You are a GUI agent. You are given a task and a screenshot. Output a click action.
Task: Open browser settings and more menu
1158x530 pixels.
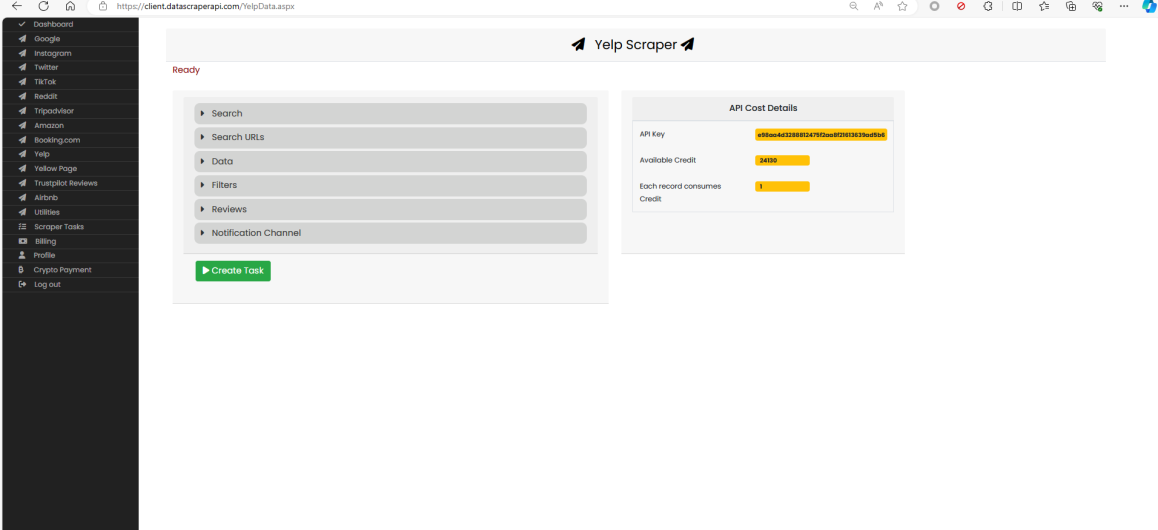click(x=1124, y=6)
